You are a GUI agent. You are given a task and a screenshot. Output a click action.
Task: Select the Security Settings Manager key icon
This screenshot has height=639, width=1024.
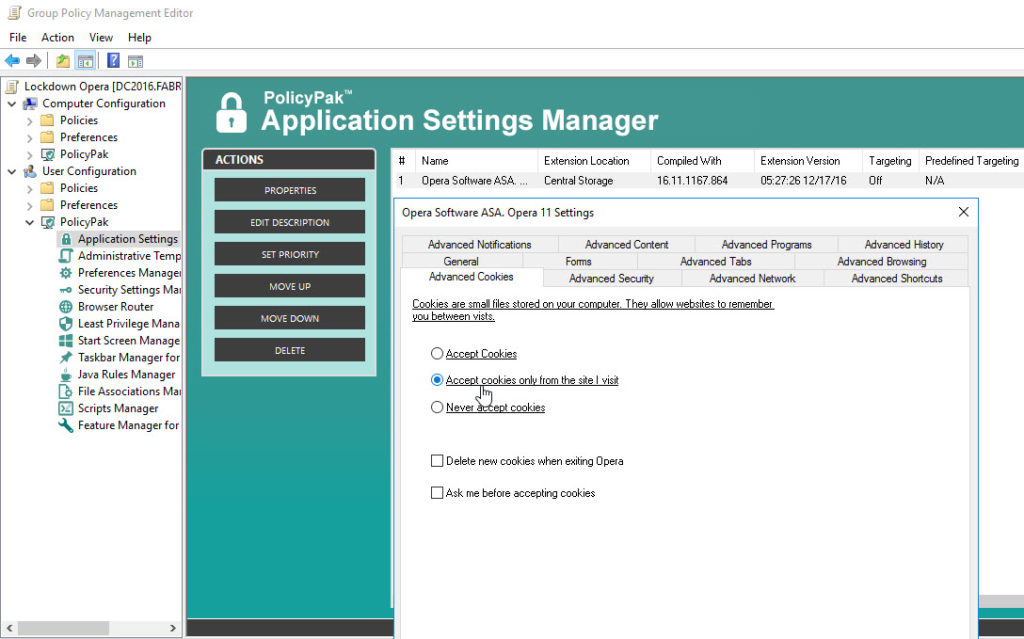point(66,290)
